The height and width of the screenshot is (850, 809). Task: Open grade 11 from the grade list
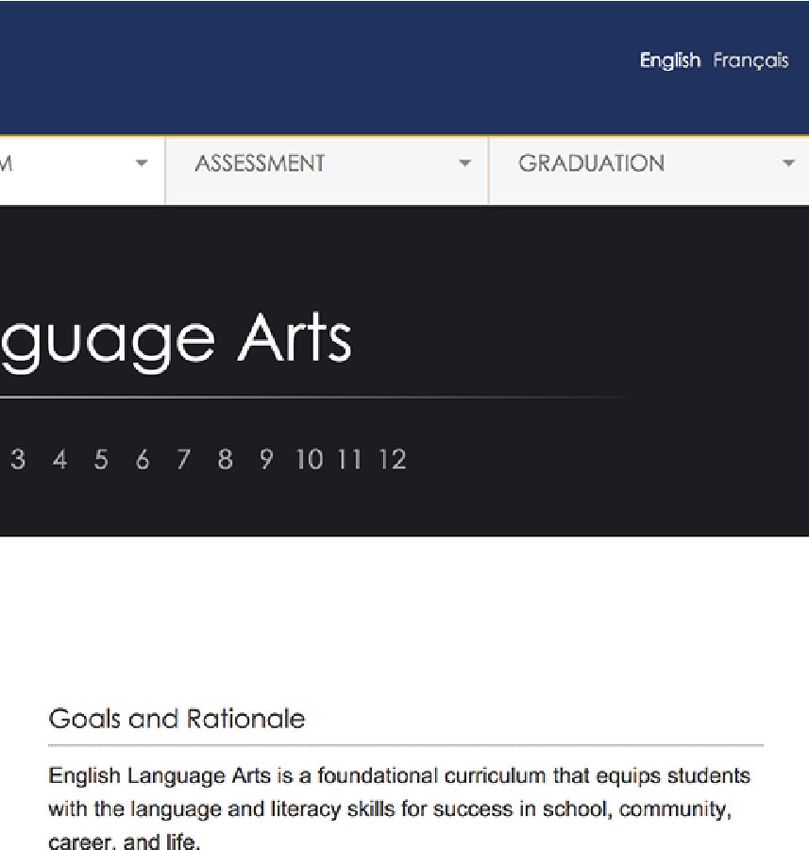348,460
